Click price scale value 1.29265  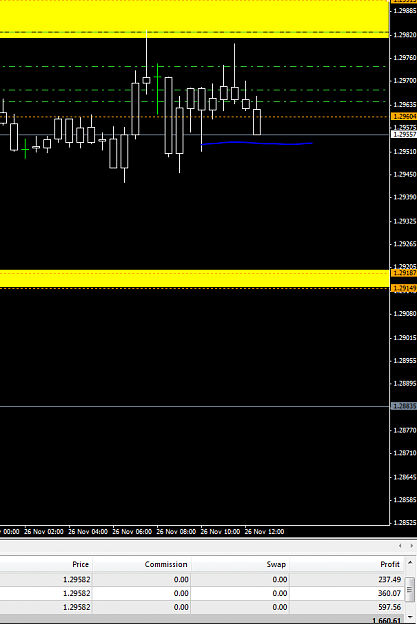pyautogui.click(x=405, y=244)
